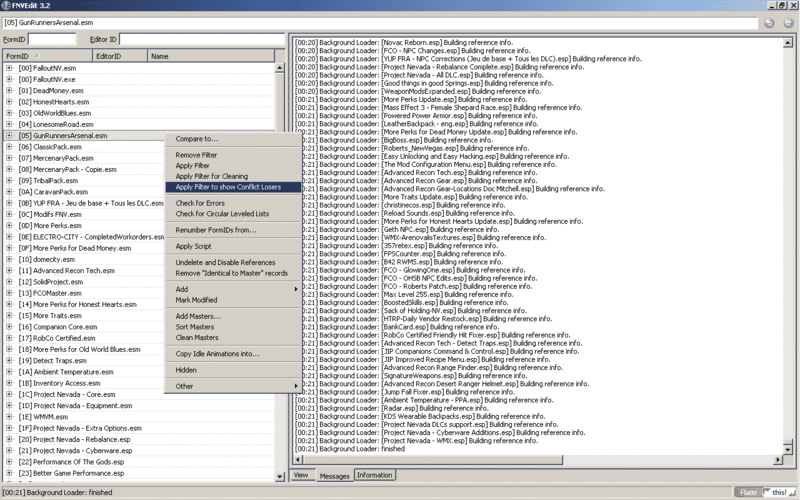Click the forward navigation arrow icon
The height and width of the screenshot is (500, 800).
(788, 23)
